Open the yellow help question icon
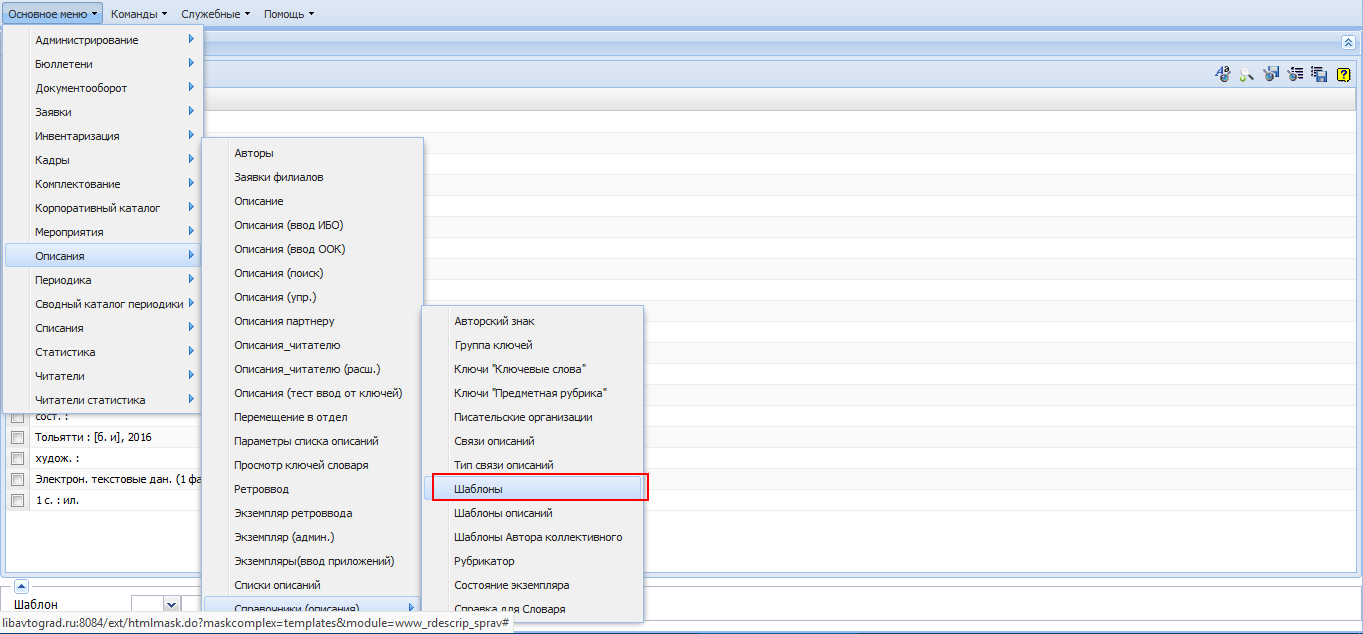Image resolution: width=1363 pixels, height=634 pixels. click(x=1344, y=74)
